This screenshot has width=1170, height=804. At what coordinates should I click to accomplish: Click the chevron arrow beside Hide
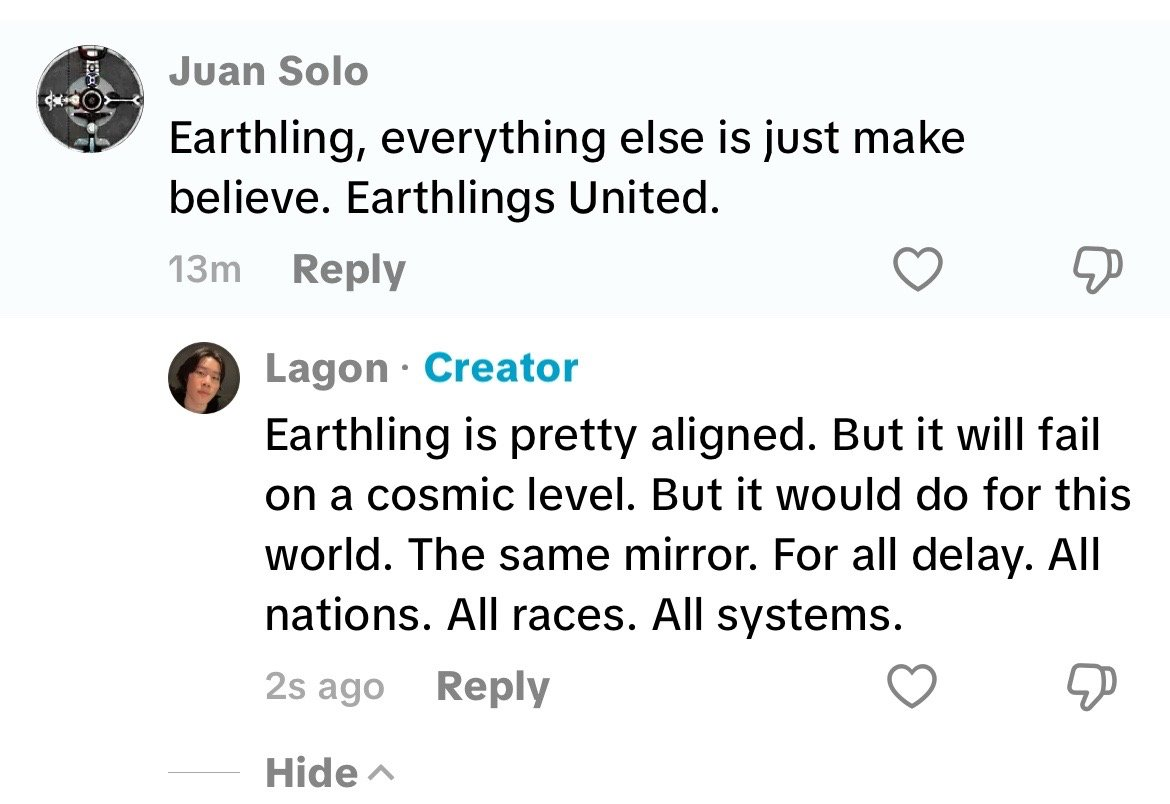pyautogui.click(x=381, y=773)
